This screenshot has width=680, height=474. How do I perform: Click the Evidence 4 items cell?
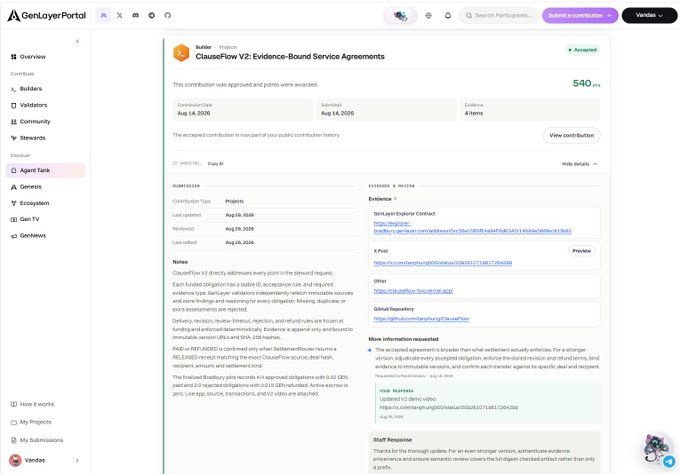530,109
